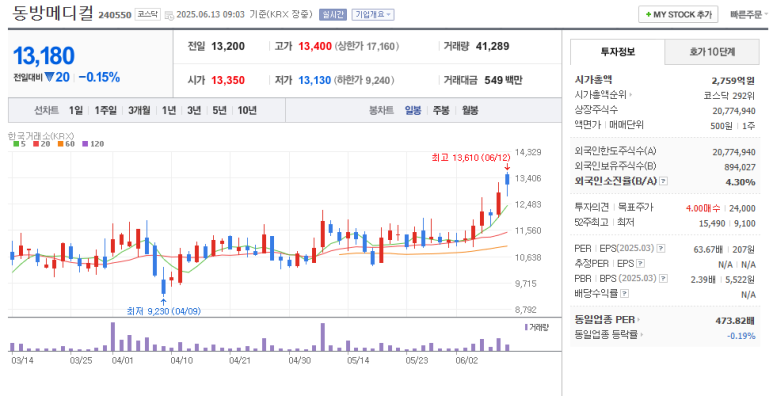Switch to 호가10단계 tab
Viewport: 773px width, 396px height.
point(712,52)
